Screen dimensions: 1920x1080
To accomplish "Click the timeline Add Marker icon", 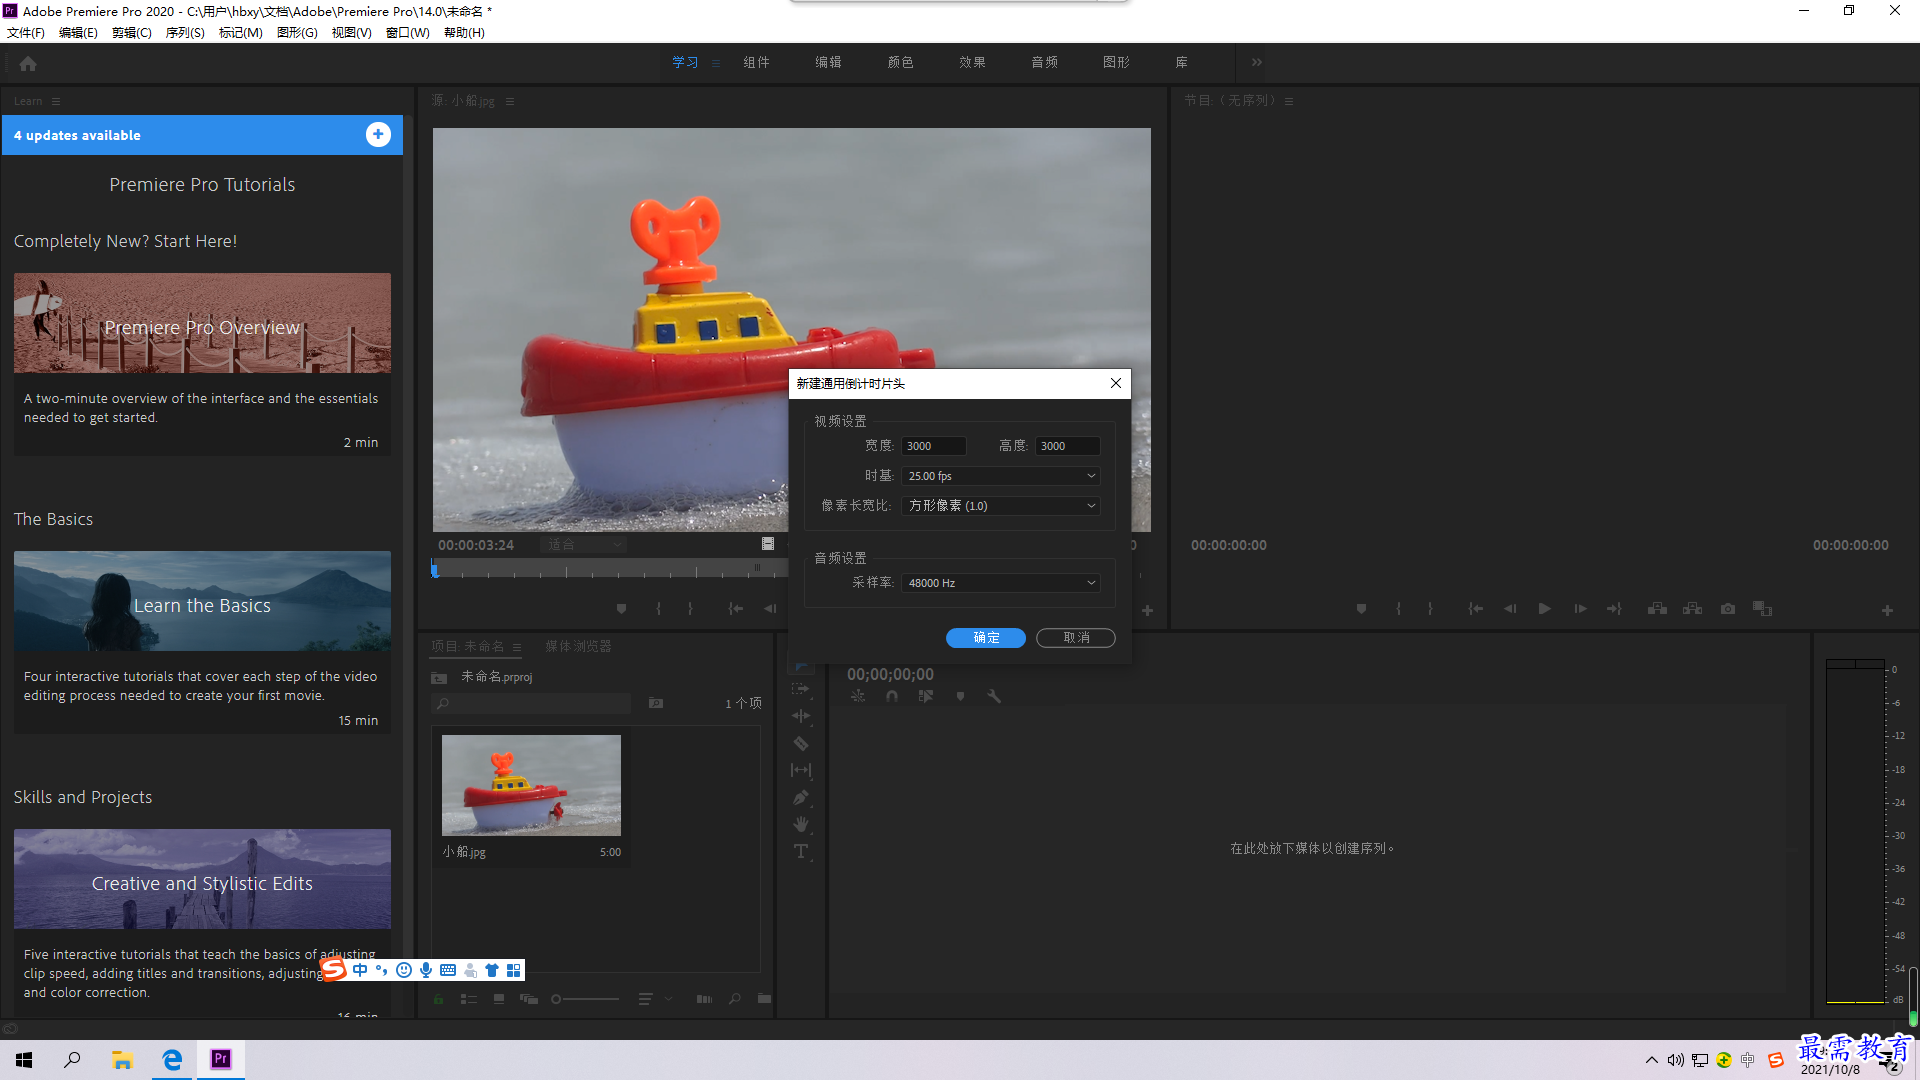I will point(960,696).
